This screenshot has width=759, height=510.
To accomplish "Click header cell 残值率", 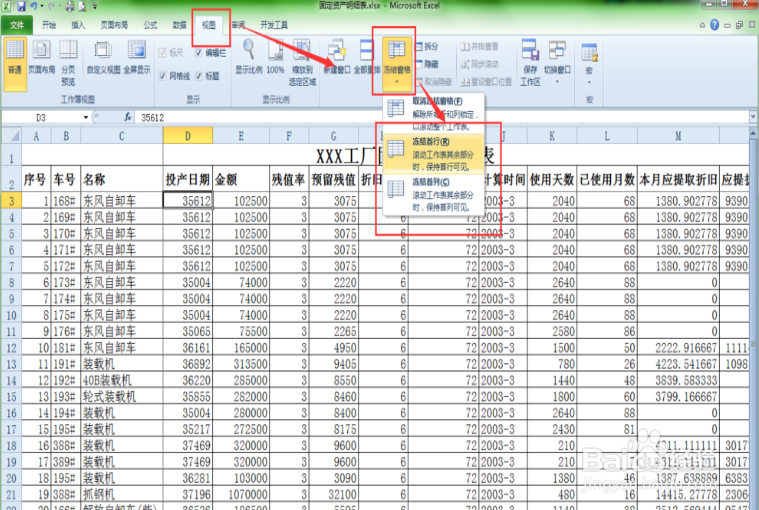I will 289,180.
